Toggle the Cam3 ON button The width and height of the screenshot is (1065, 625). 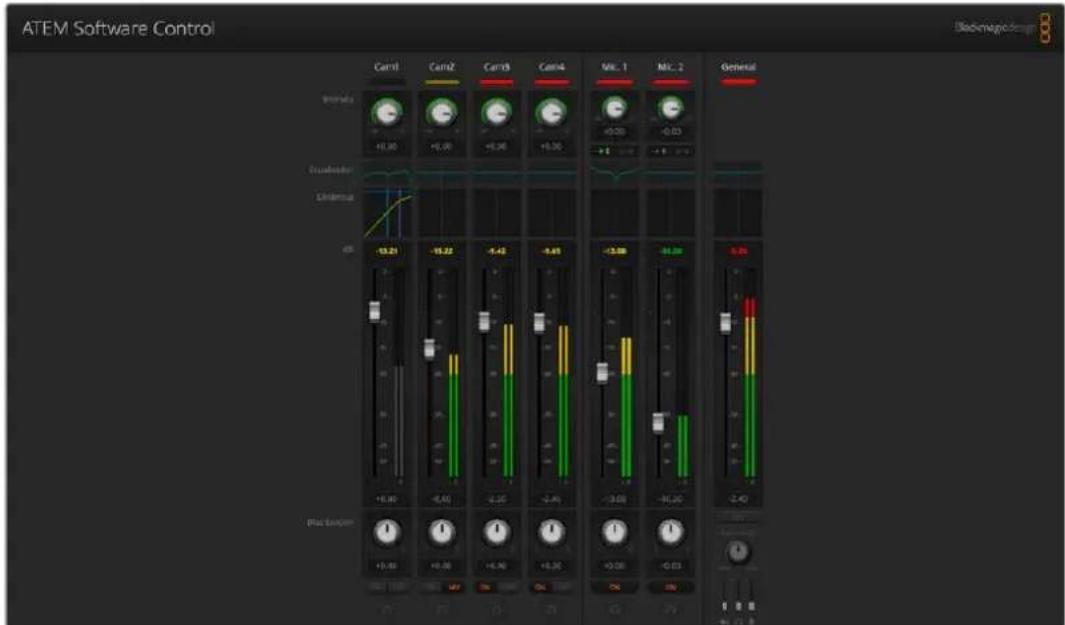485,587
